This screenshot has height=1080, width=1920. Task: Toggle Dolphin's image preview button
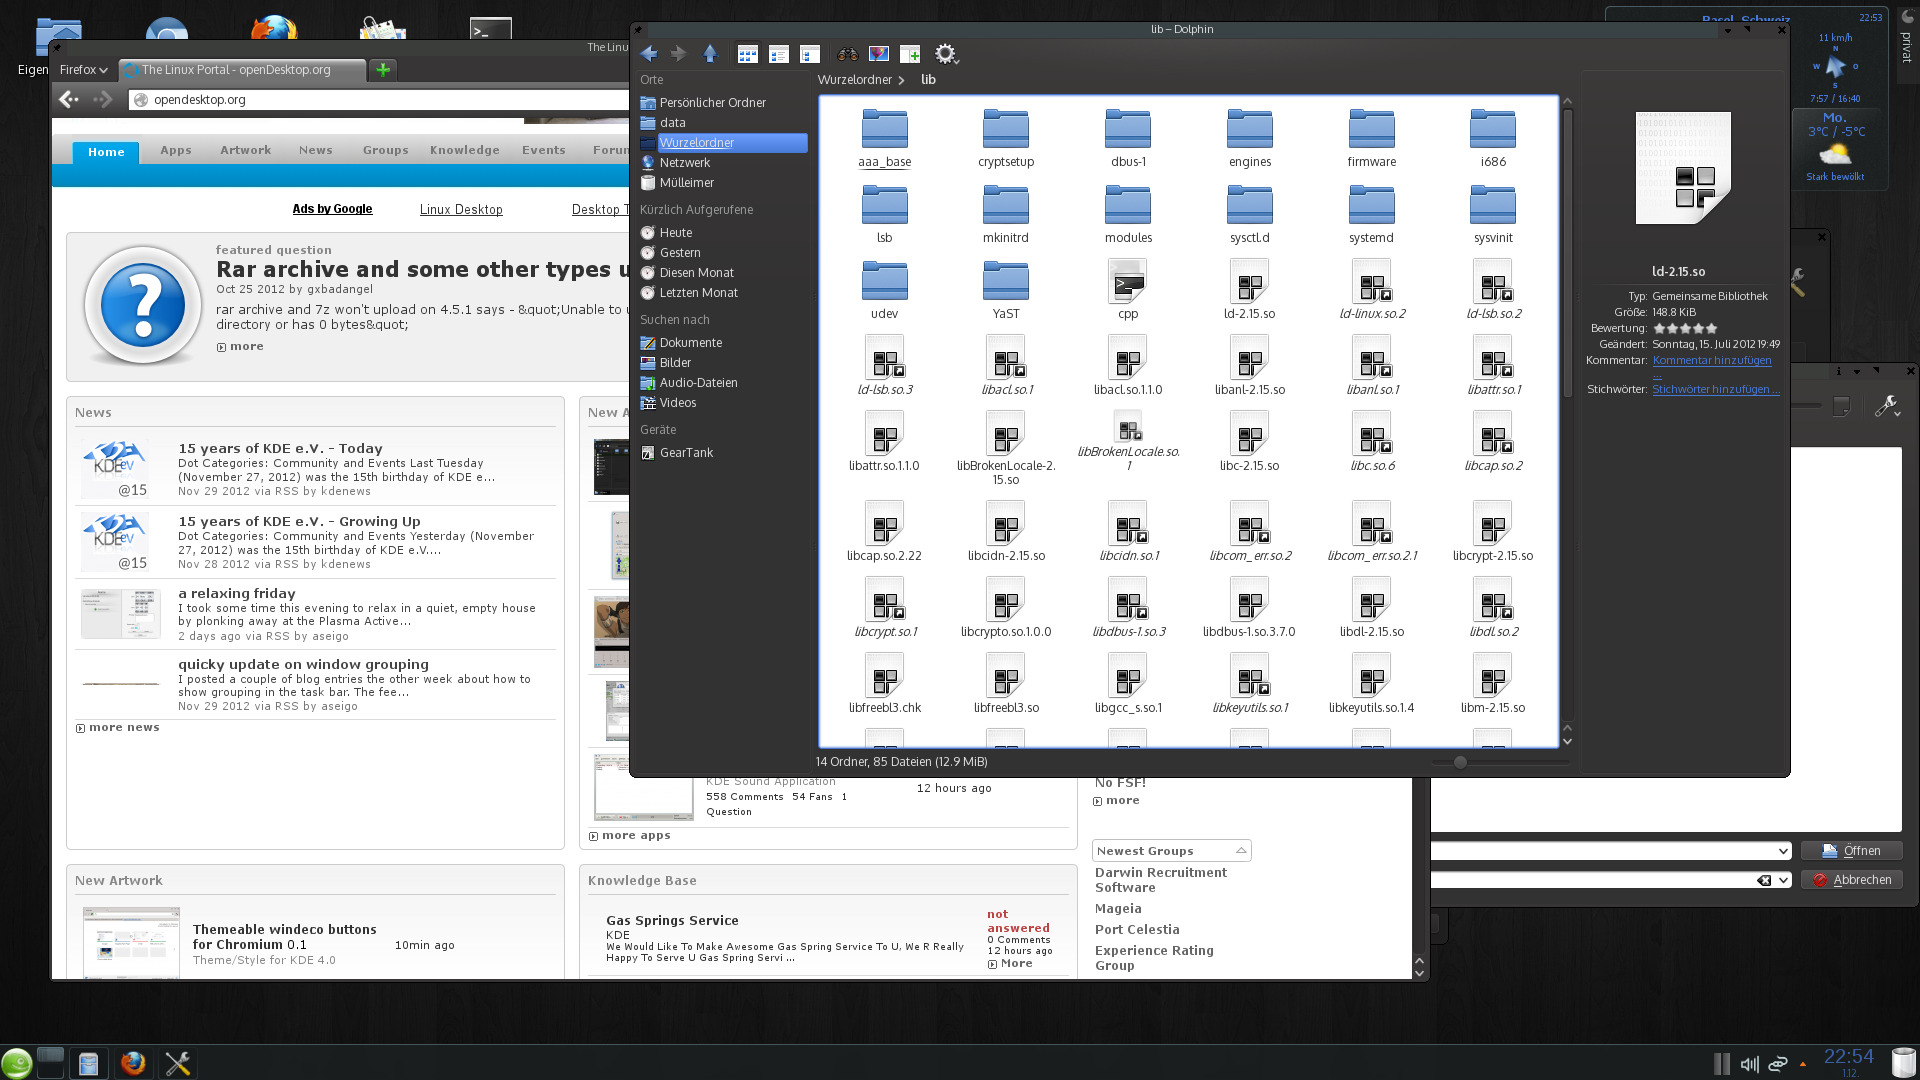879,54
